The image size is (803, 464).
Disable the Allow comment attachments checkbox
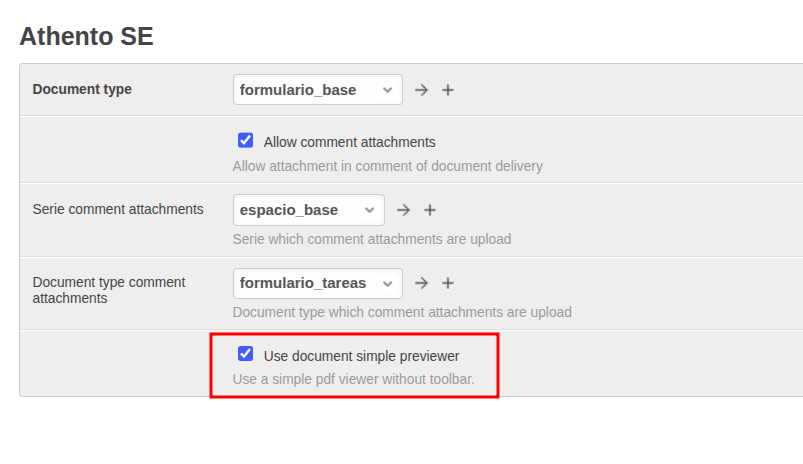[245, 141]
